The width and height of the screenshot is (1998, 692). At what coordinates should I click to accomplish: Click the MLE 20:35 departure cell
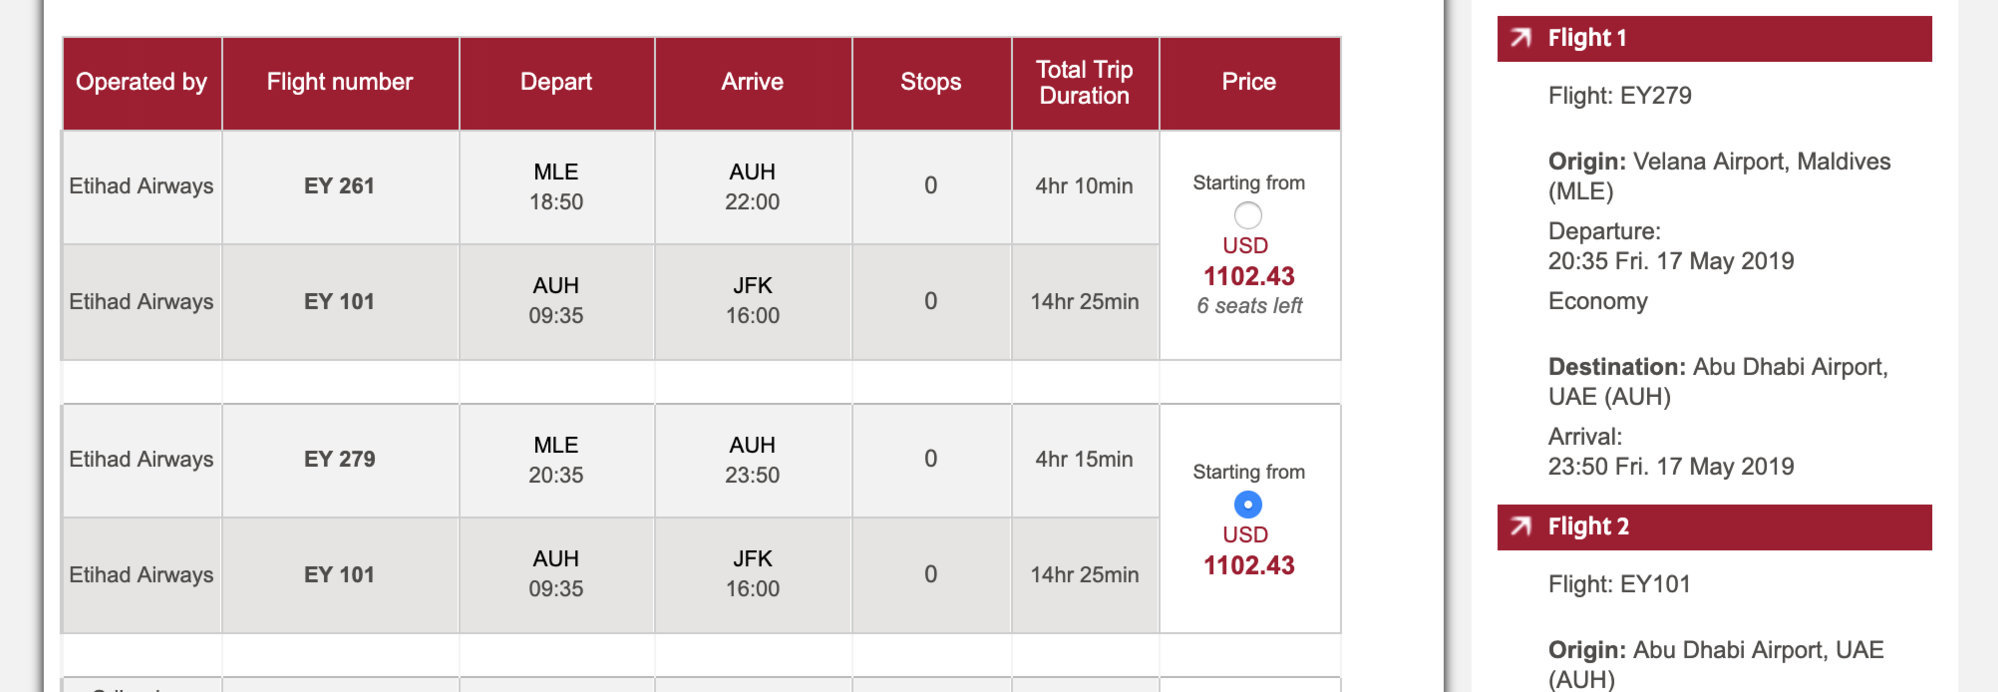pyautogui.click(x=556, y=460)
